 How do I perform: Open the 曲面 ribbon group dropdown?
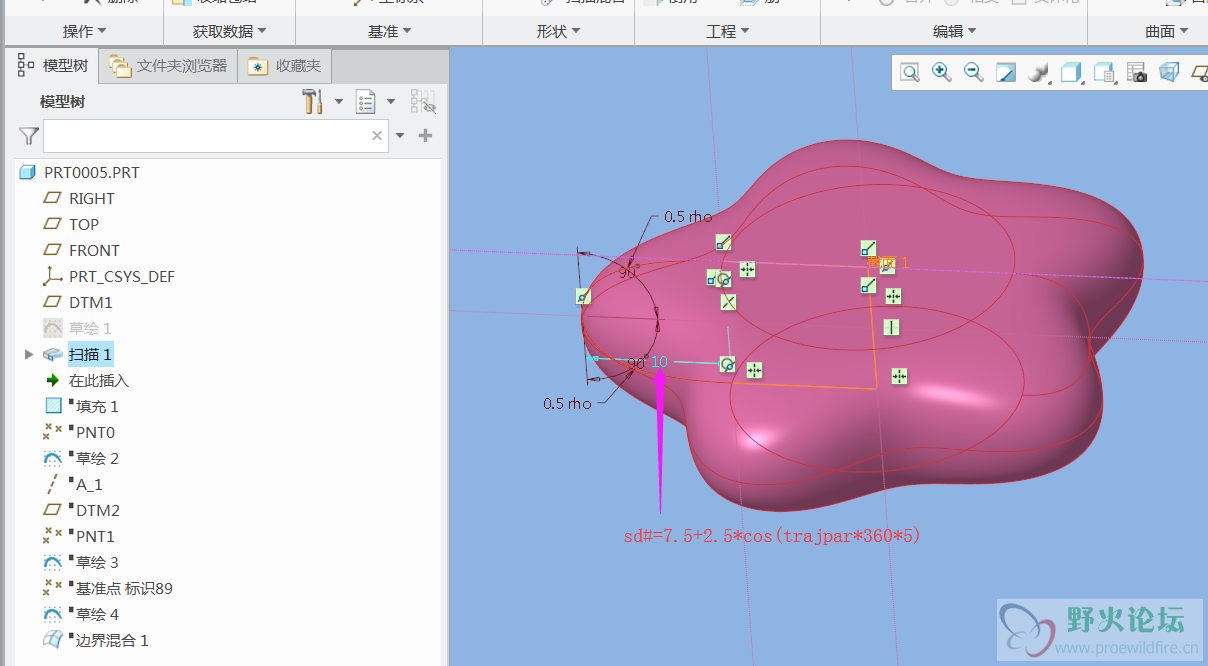pyautogui.click(x=1166, y=31)
